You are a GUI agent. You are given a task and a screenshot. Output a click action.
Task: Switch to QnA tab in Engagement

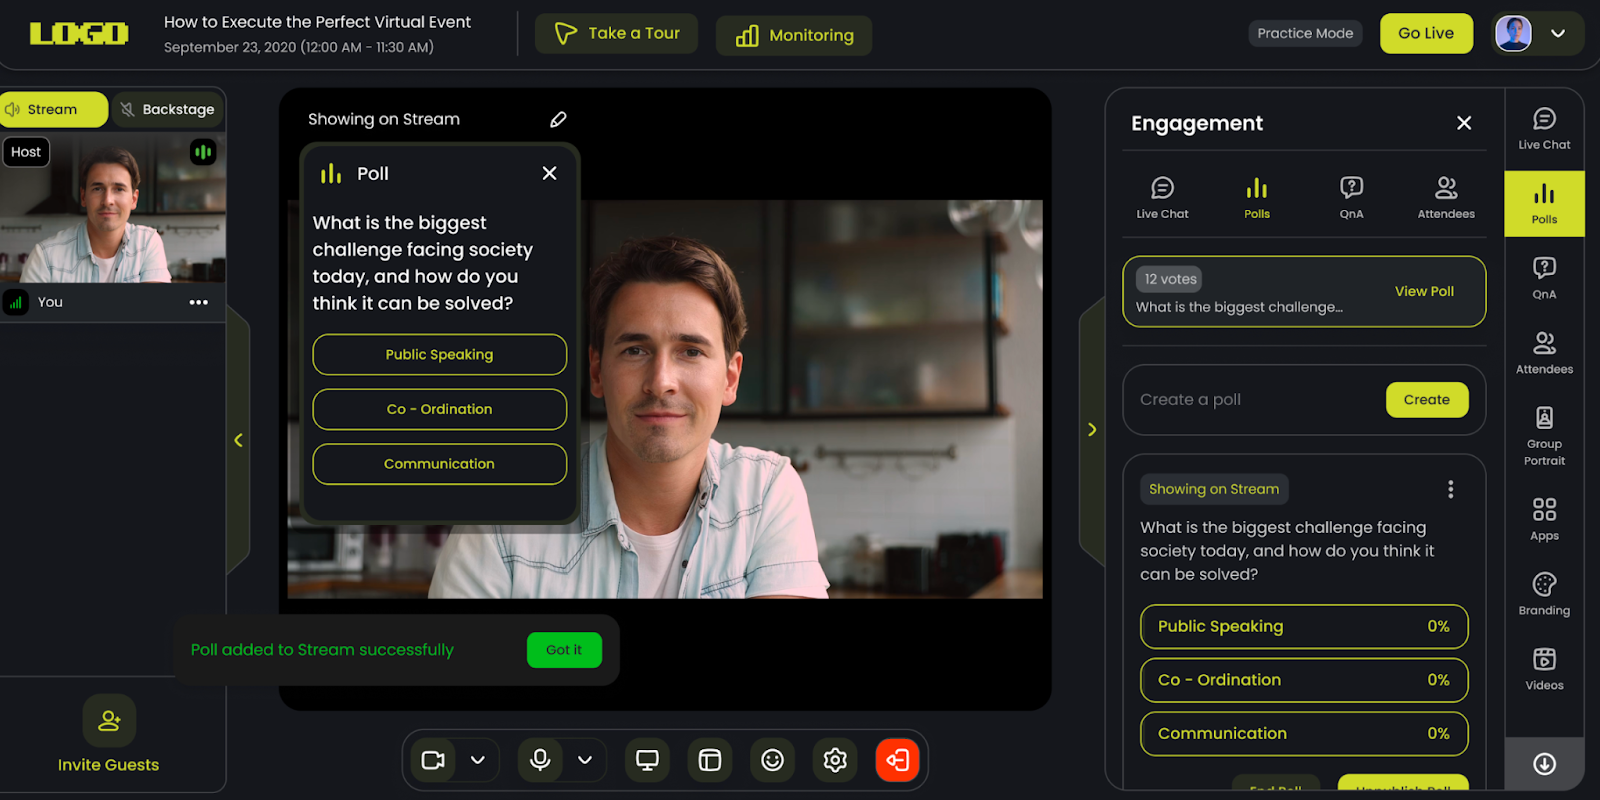point(1351,197)
